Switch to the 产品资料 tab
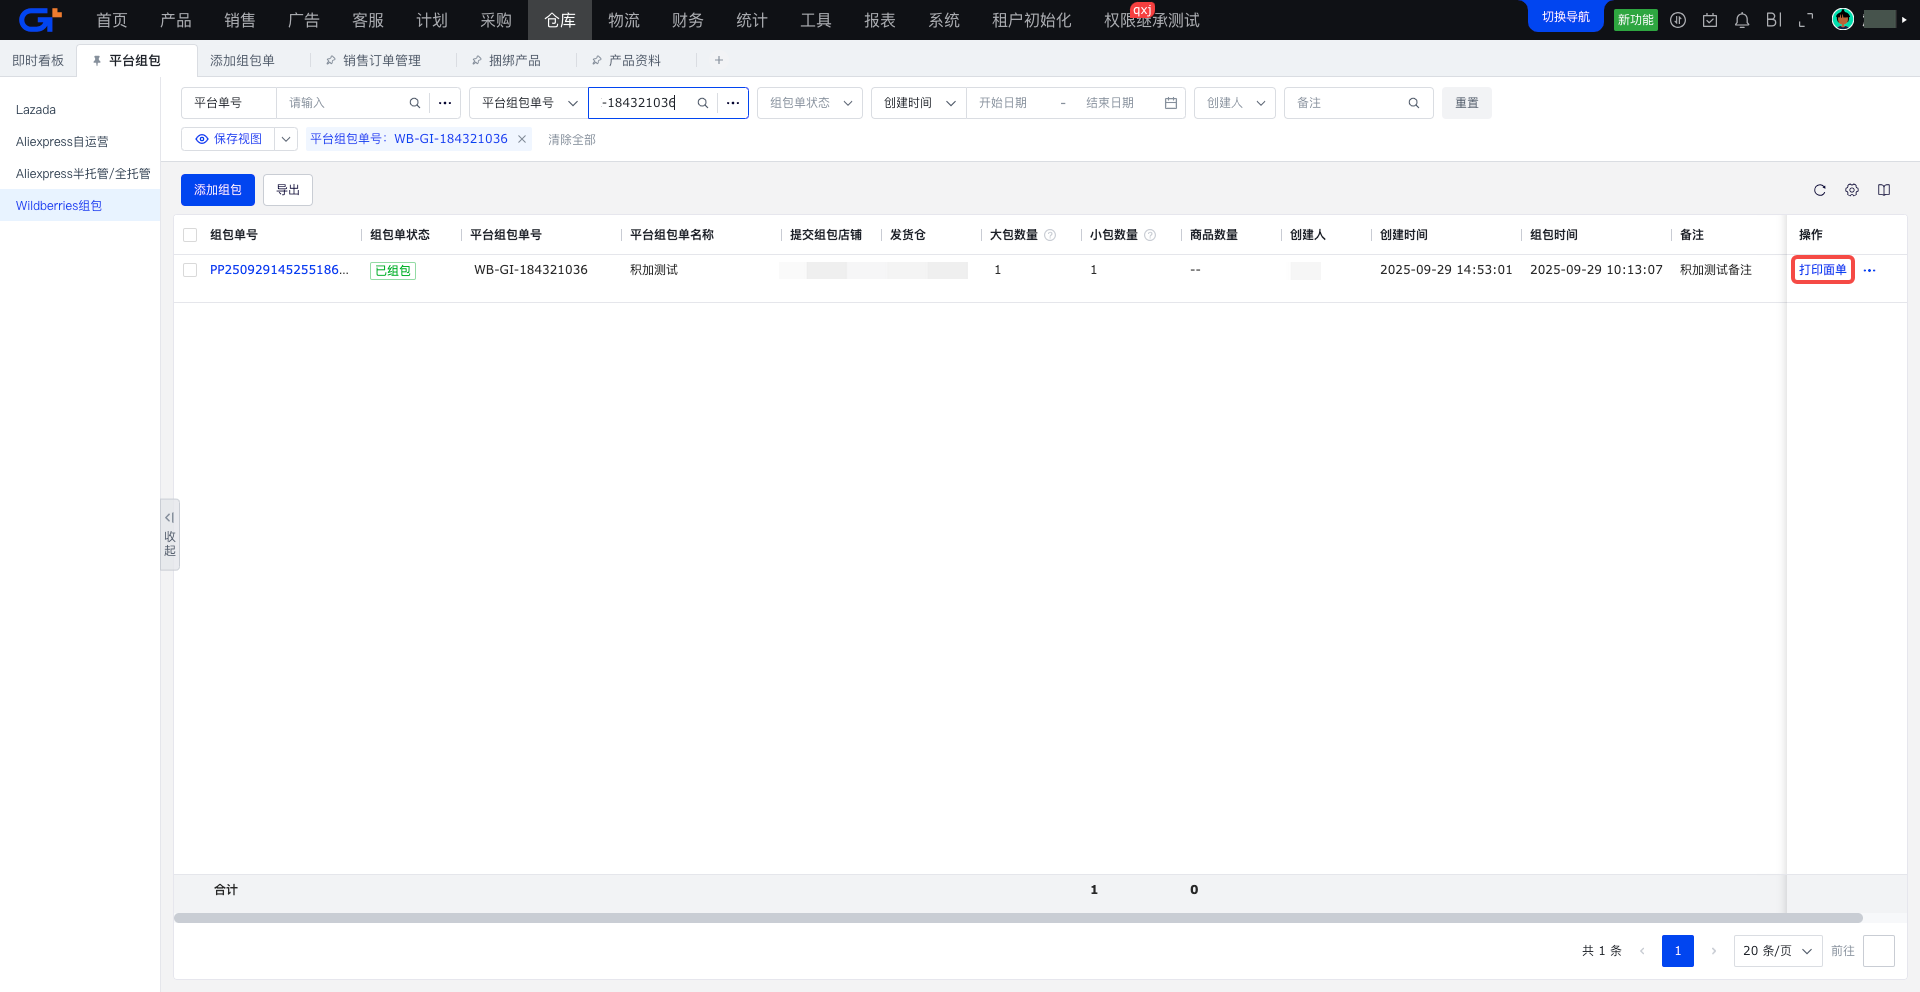This screenshot has width=1920, height=992. [x=635, y=61]
